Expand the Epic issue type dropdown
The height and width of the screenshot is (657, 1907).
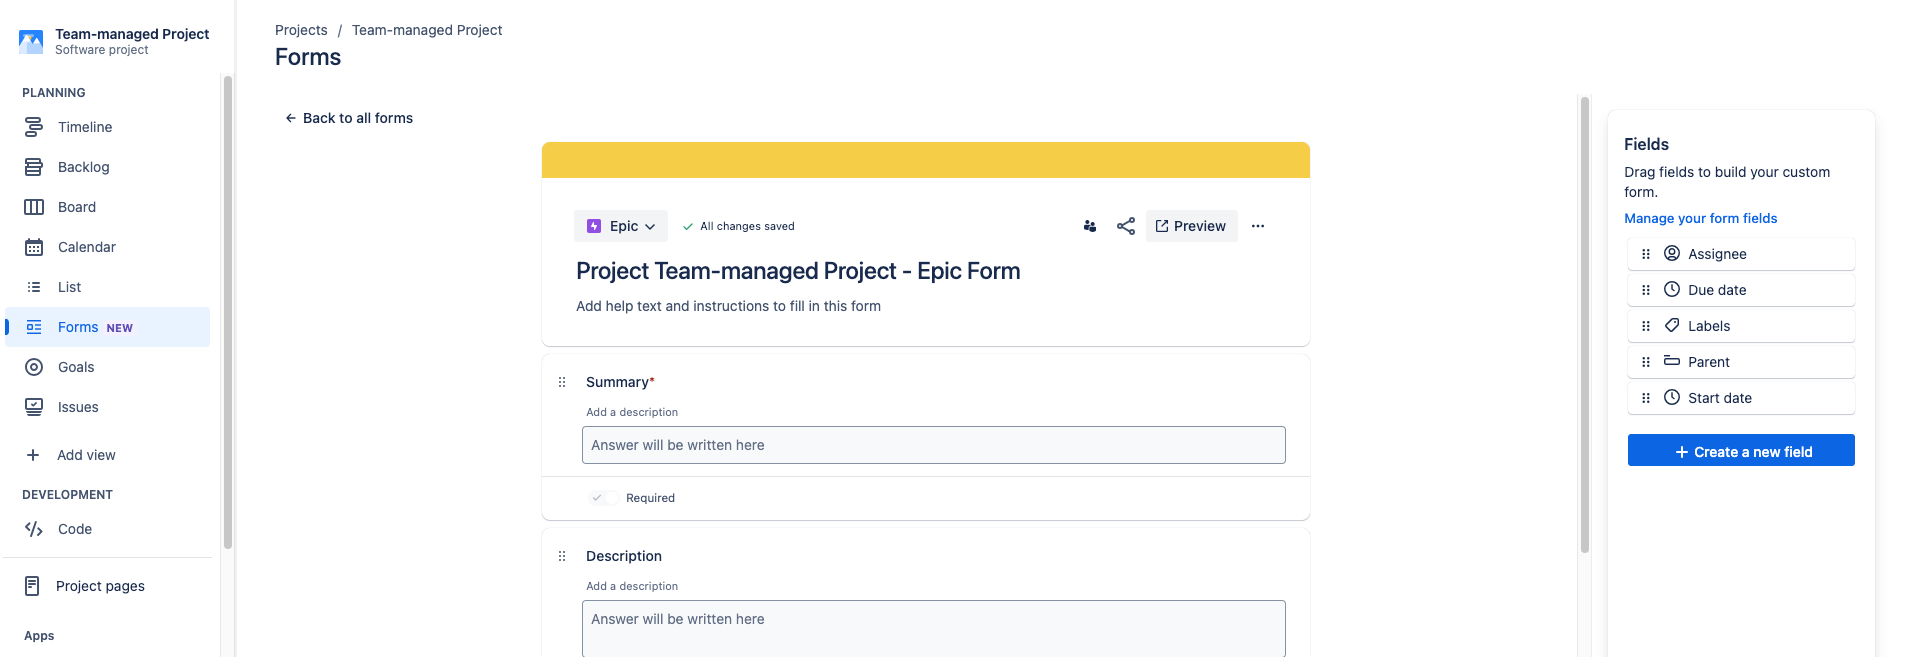(x=621, y=226)
